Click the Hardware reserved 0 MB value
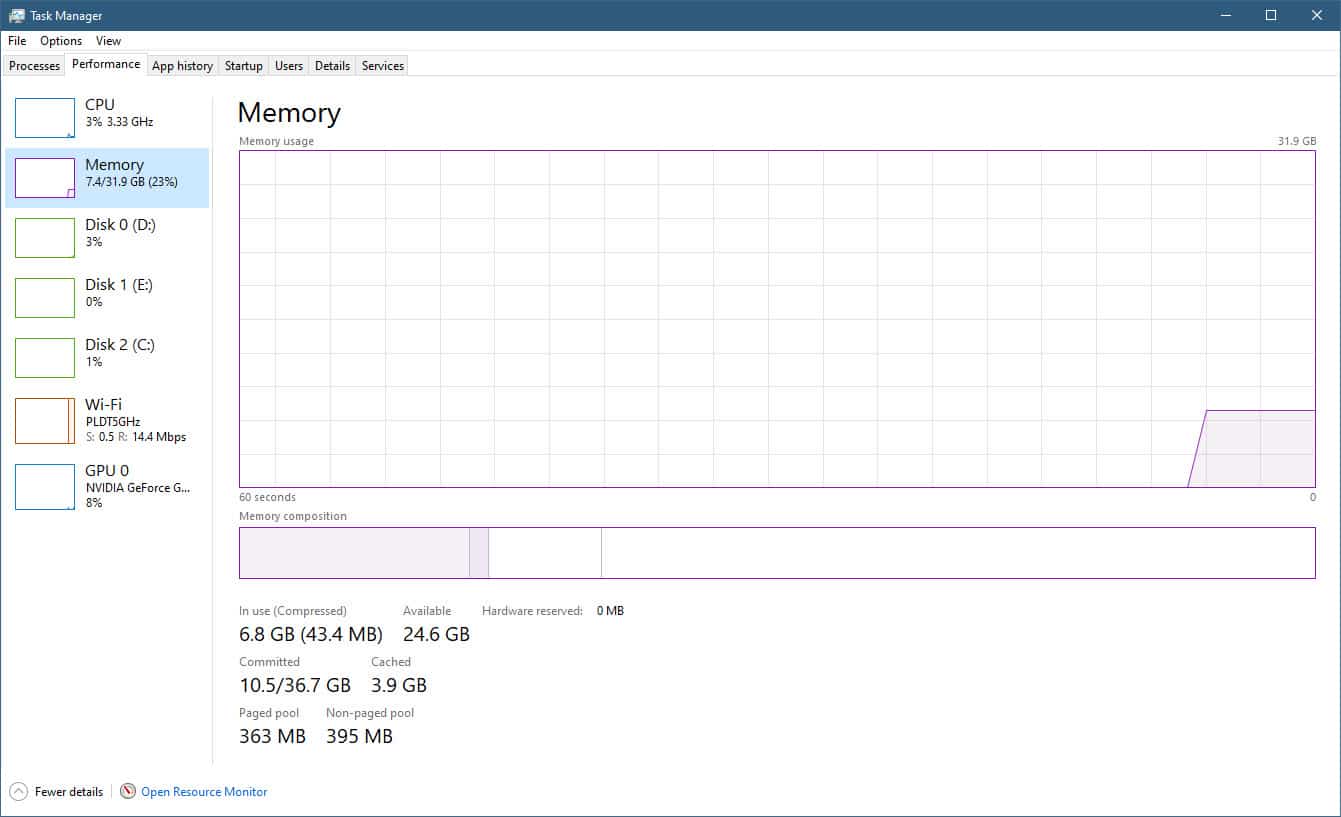 [610, 610]
